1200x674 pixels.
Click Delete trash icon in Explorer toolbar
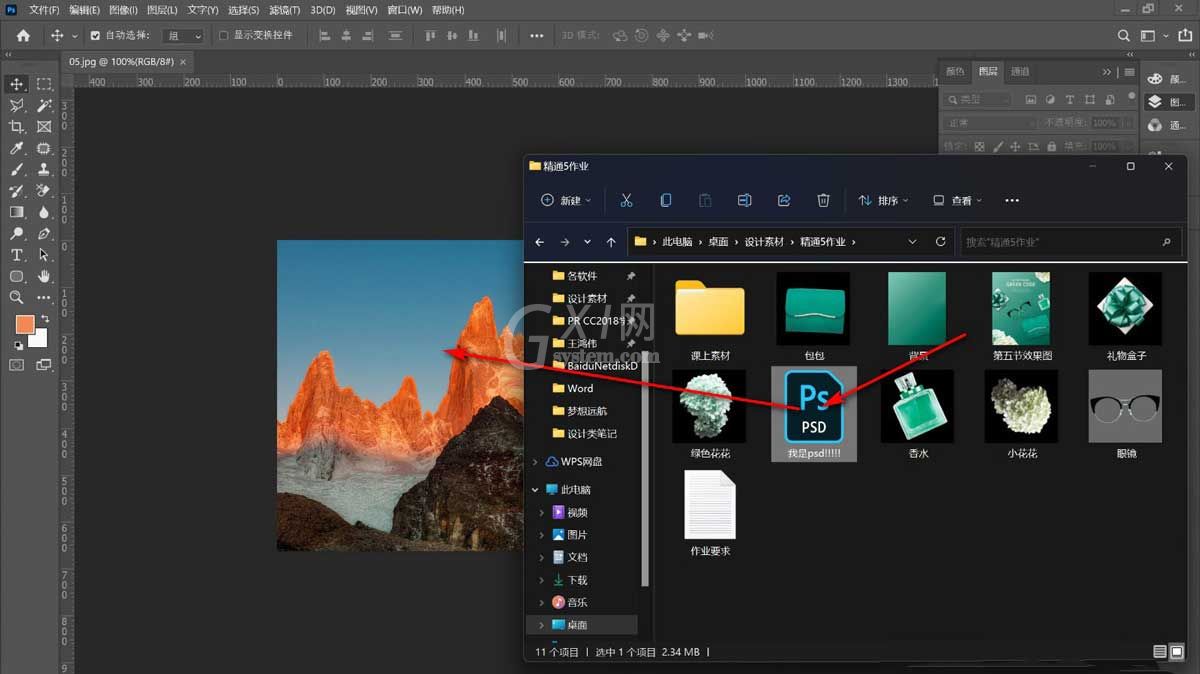point(823,200)
